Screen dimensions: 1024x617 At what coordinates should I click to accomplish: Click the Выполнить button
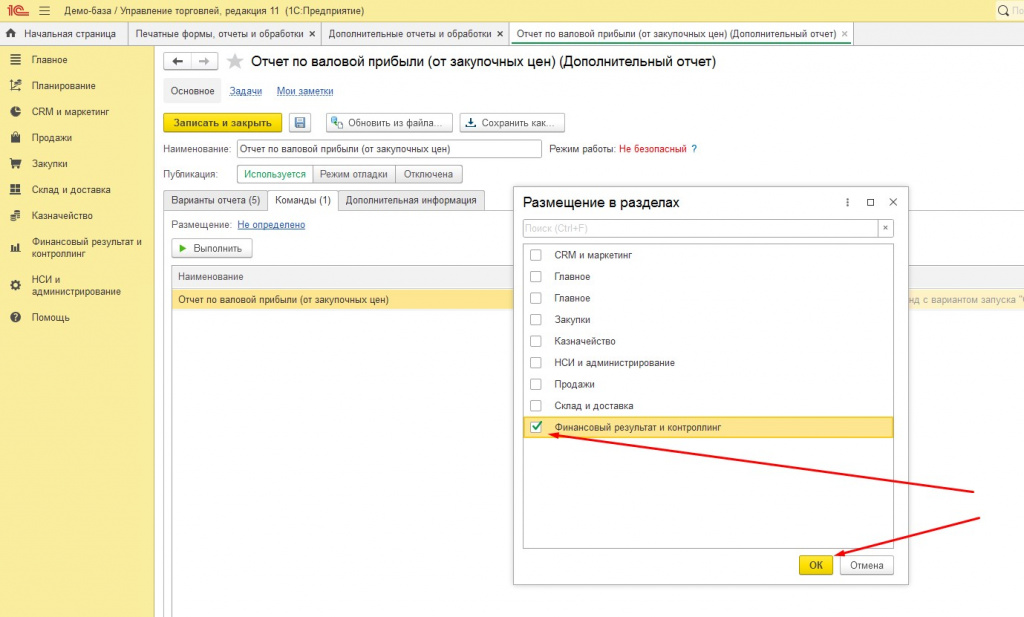click(212, 249)
